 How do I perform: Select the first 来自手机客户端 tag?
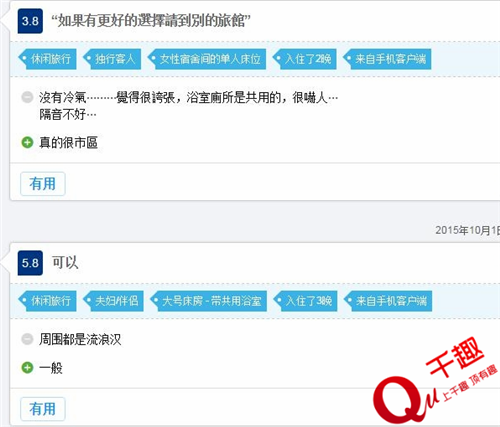pyautogui.click(x=387, y=59)
